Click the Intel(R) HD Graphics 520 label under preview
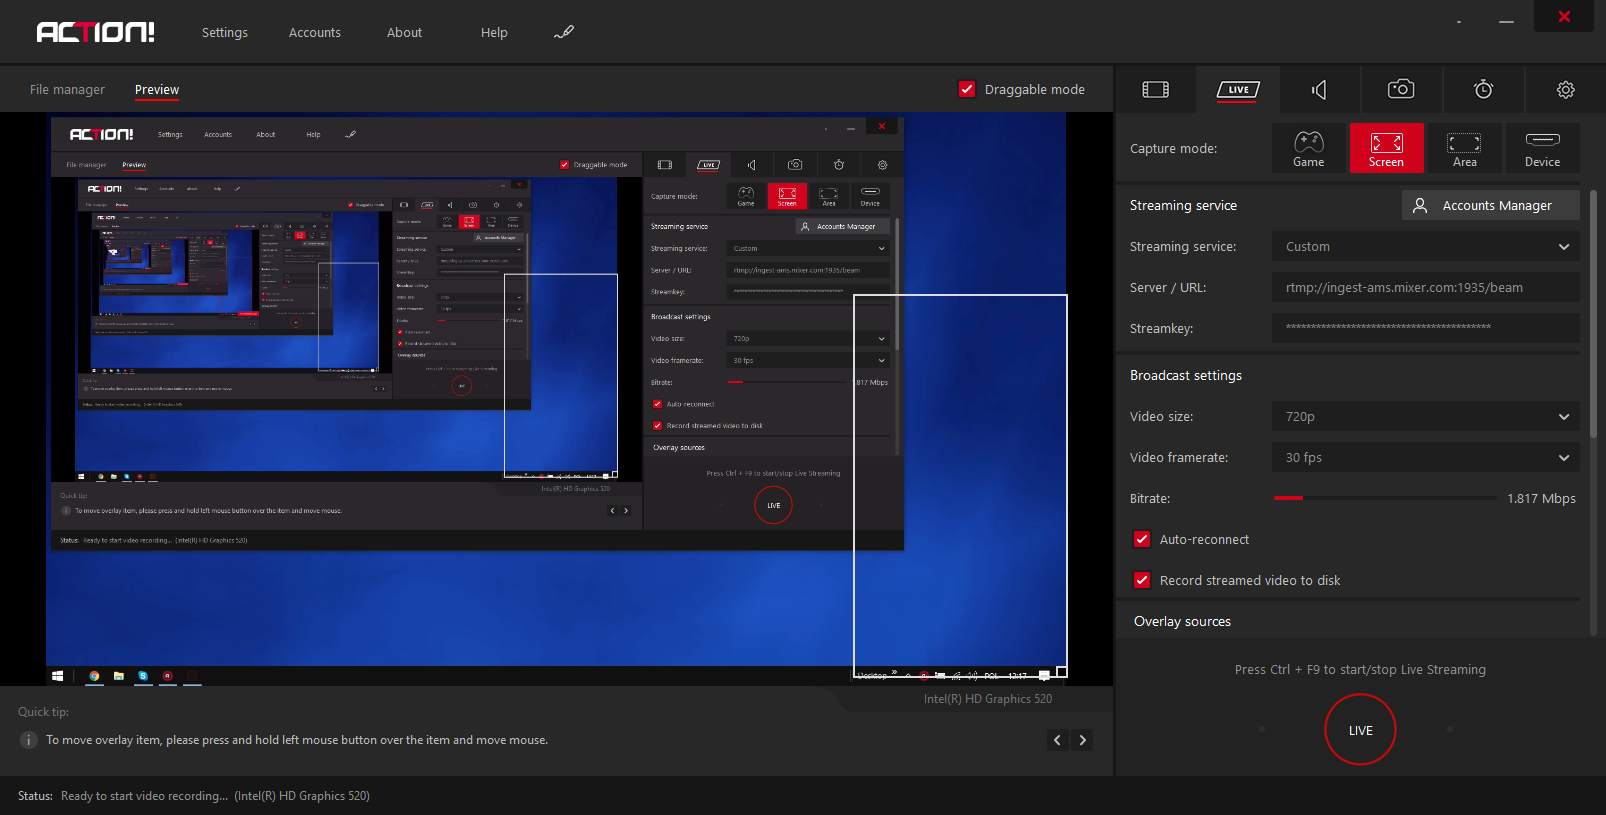 point(987,699)
